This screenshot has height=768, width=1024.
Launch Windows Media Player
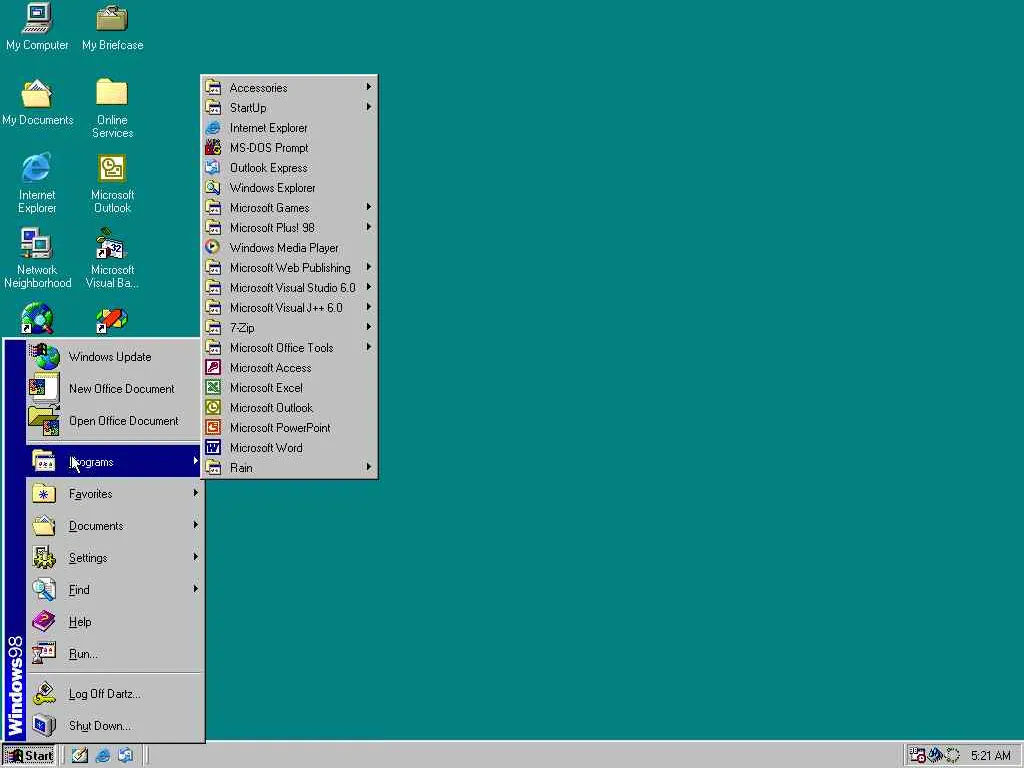(289, 248)
